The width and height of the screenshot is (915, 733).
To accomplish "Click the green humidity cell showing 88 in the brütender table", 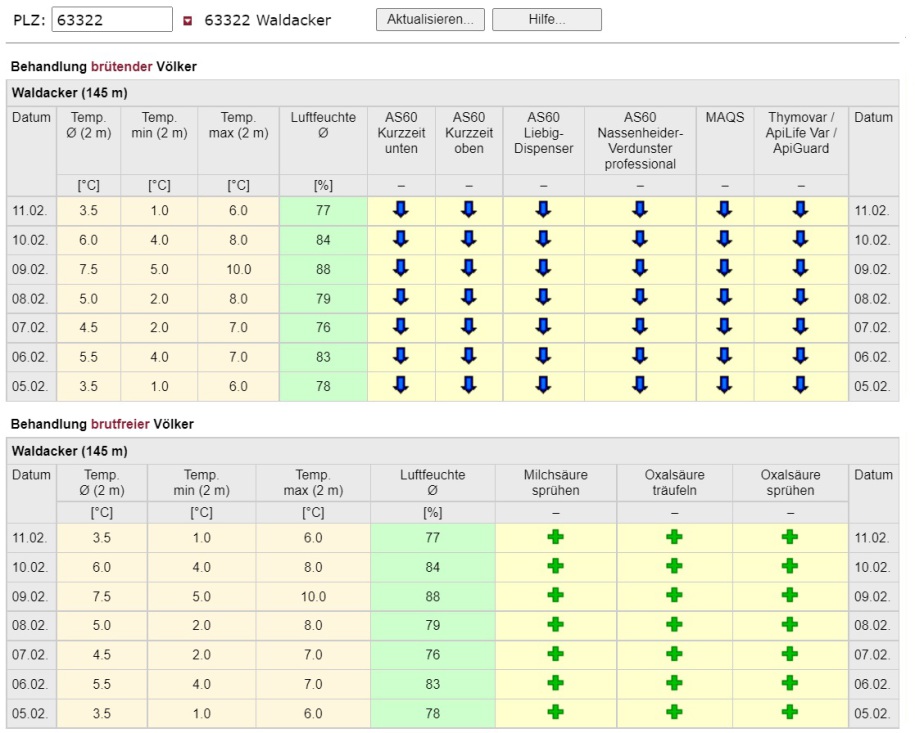I will (323, 269).
